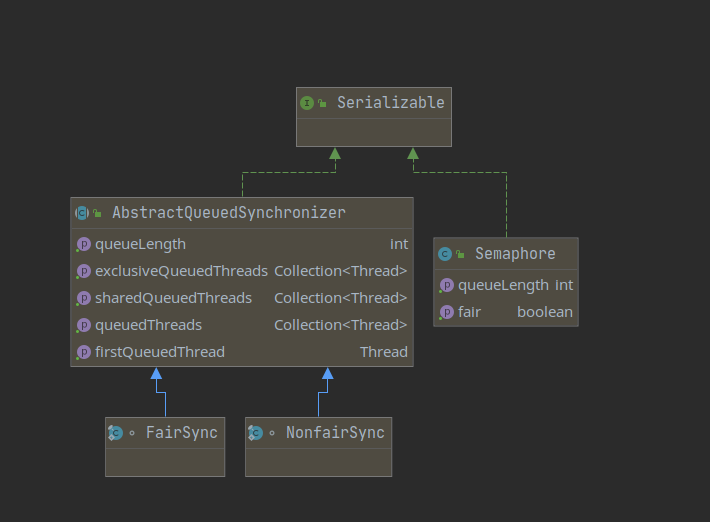
Task: Click the package-private dot beside FairSync
Action: (x=132, y=433)
